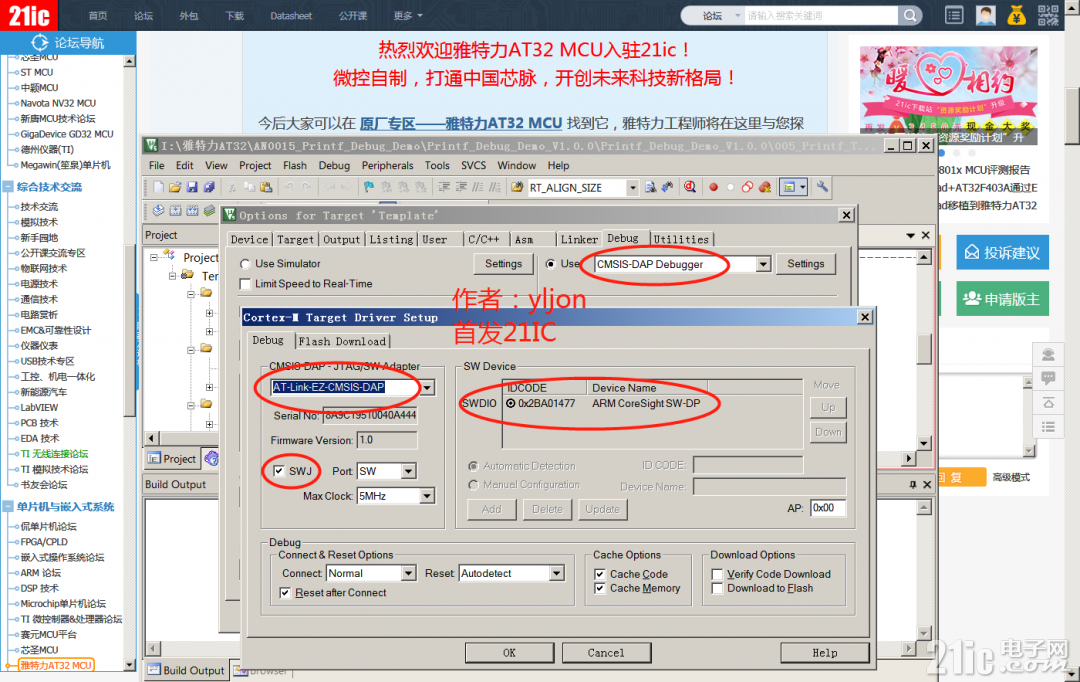Toggle the Reset after Connect checkbox
The height and width of the screenshot is (682, 1080).
point(285,592)
